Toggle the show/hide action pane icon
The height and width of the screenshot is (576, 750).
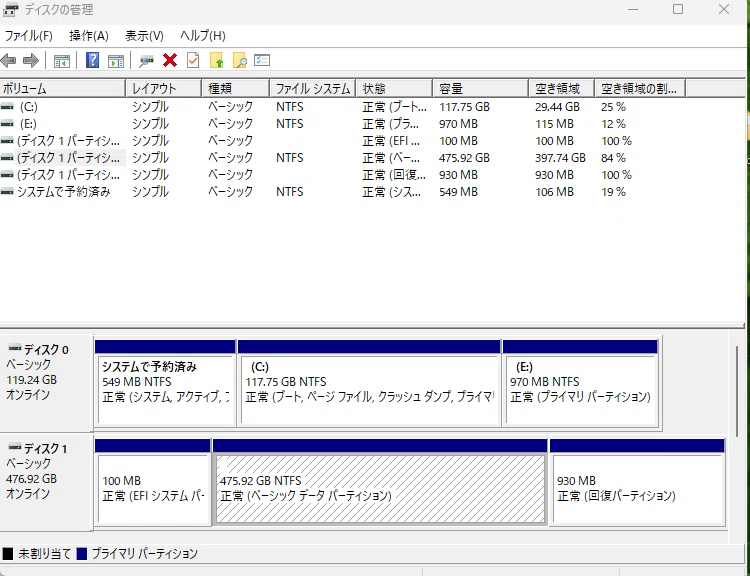pyautogui.click(x=116, y=61)
